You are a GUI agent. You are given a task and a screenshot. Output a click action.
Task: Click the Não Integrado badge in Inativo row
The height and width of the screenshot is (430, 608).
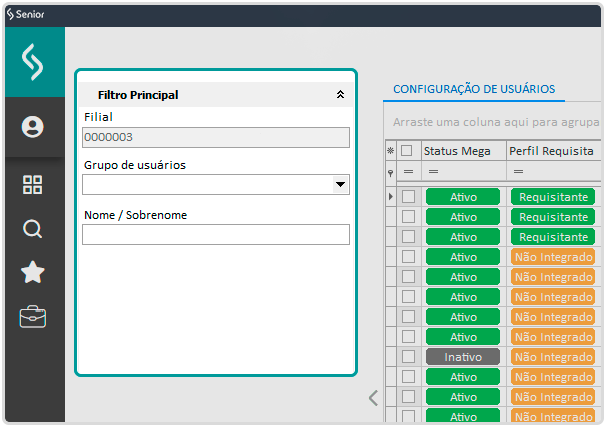(x=553, y=357)
